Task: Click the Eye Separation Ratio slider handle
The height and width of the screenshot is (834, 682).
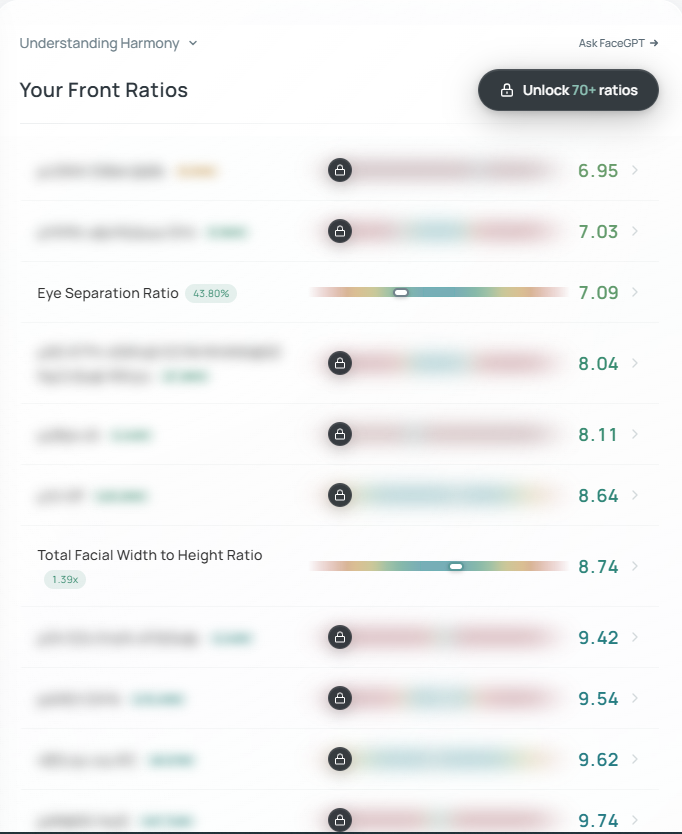Action: pos(401,292)
